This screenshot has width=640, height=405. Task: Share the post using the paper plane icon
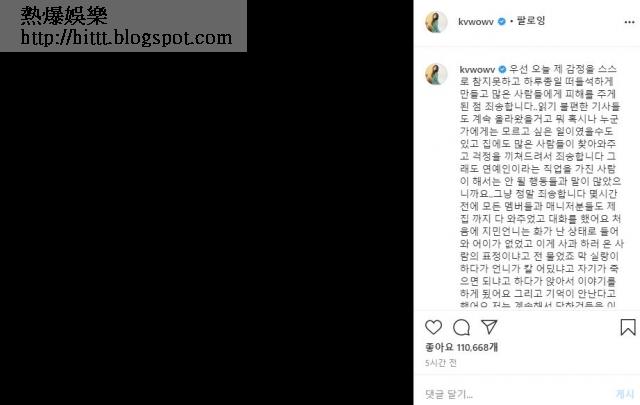pos(489,327)
